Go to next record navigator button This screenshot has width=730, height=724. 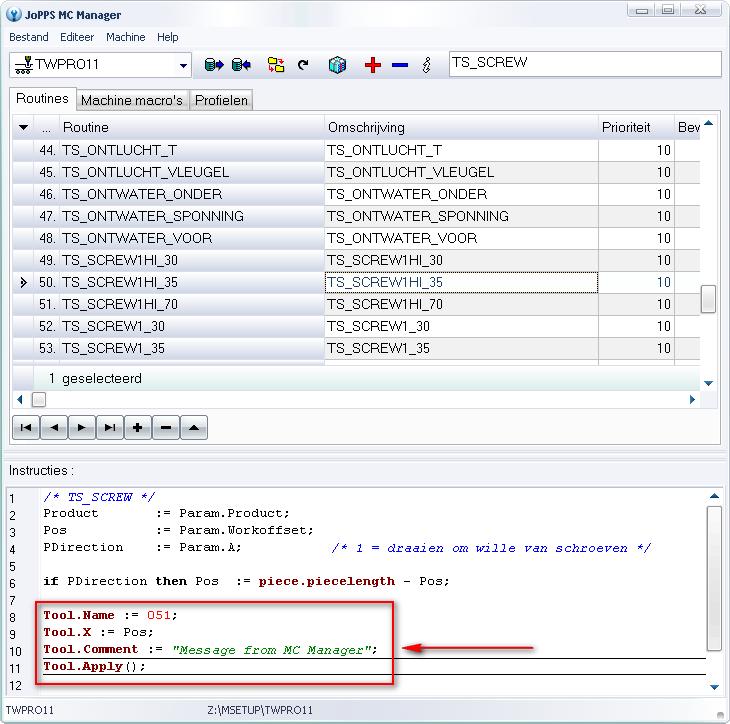[x=81, y=427]
